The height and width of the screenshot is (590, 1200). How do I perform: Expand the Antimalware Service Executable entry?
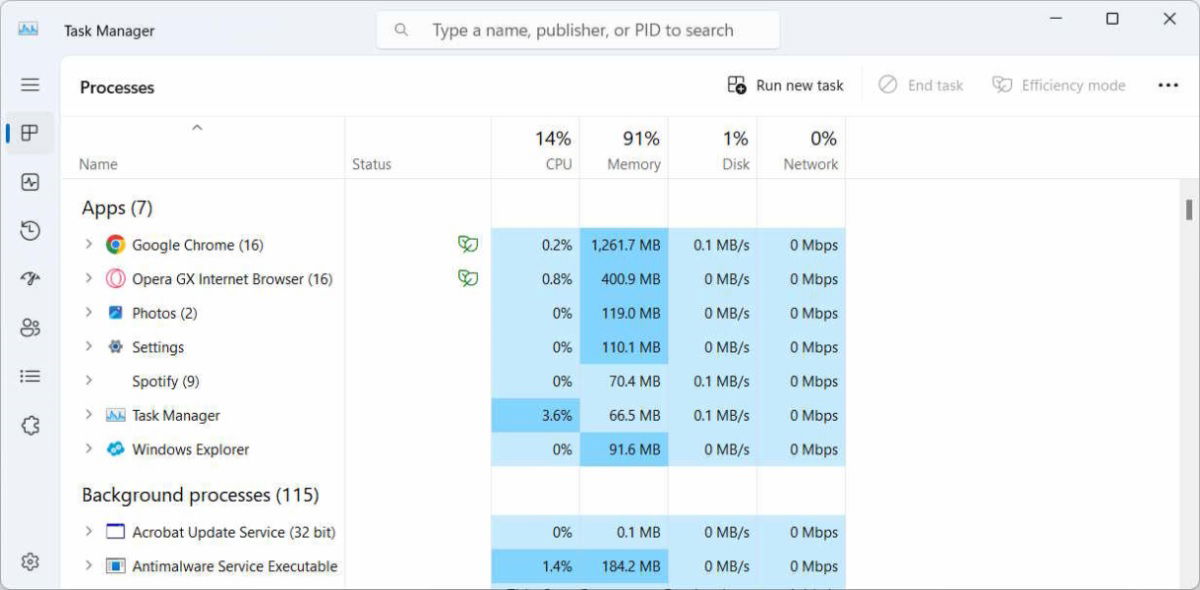point(88,565)
